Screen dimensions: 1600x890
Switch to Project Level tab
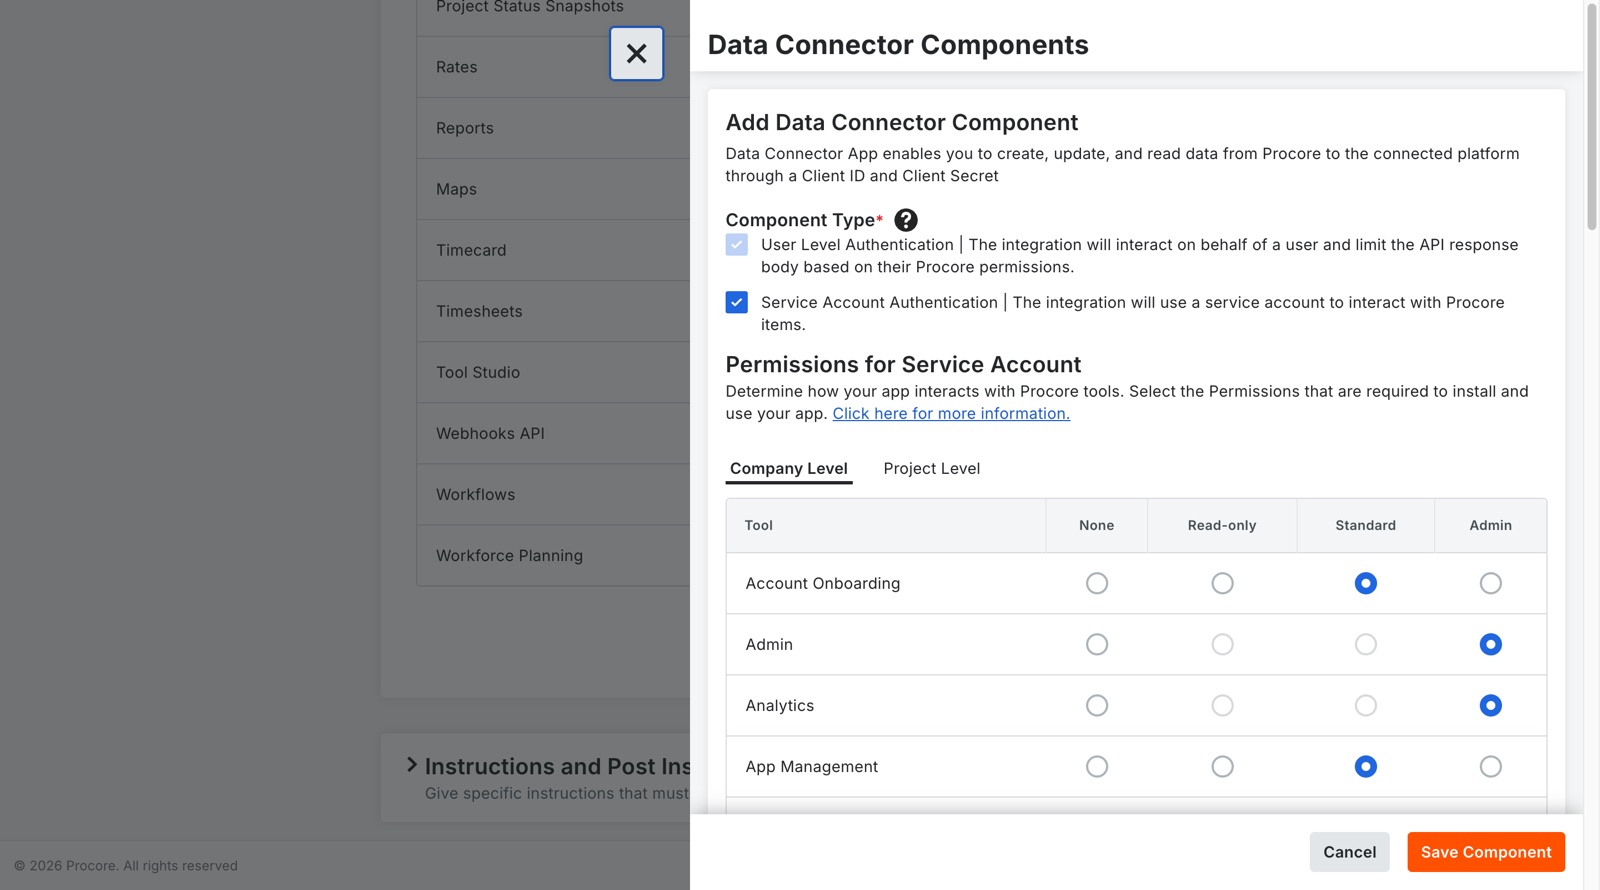tap(932, 469)
